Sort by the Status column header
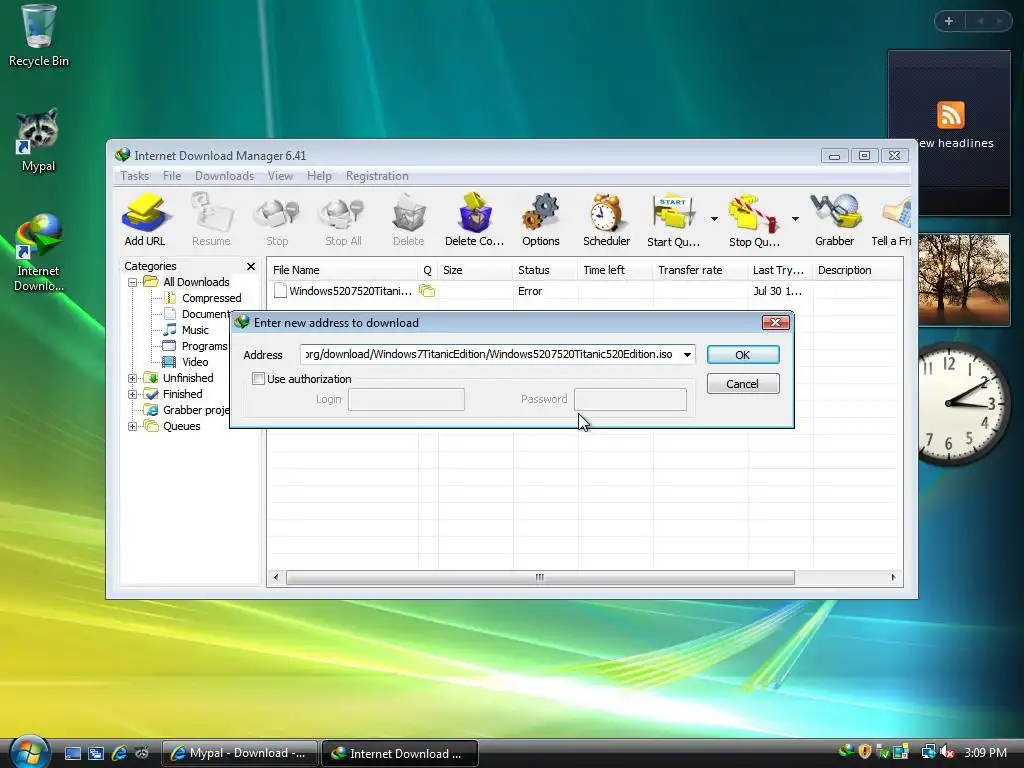 tap(545, 270)
